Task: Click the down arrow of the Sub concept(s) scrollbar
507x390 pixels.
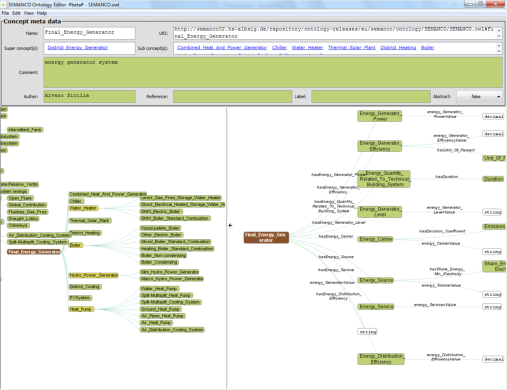Action: 499,51
